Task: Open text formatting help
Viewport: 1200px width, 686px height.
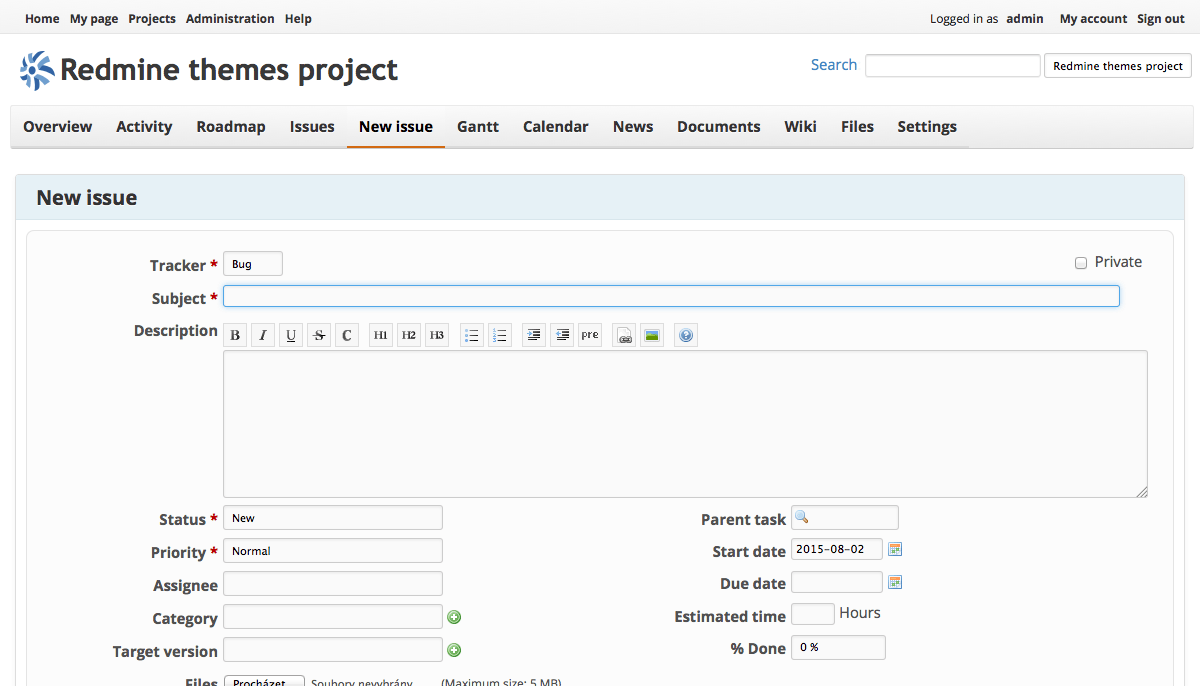Action: point(686,335)
